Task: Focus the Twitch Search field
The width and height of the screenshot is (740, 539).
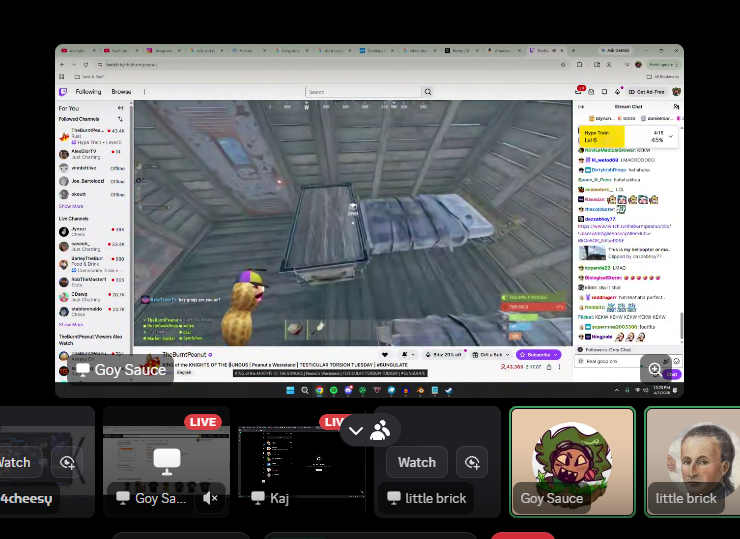Action: tap(363, 92)
